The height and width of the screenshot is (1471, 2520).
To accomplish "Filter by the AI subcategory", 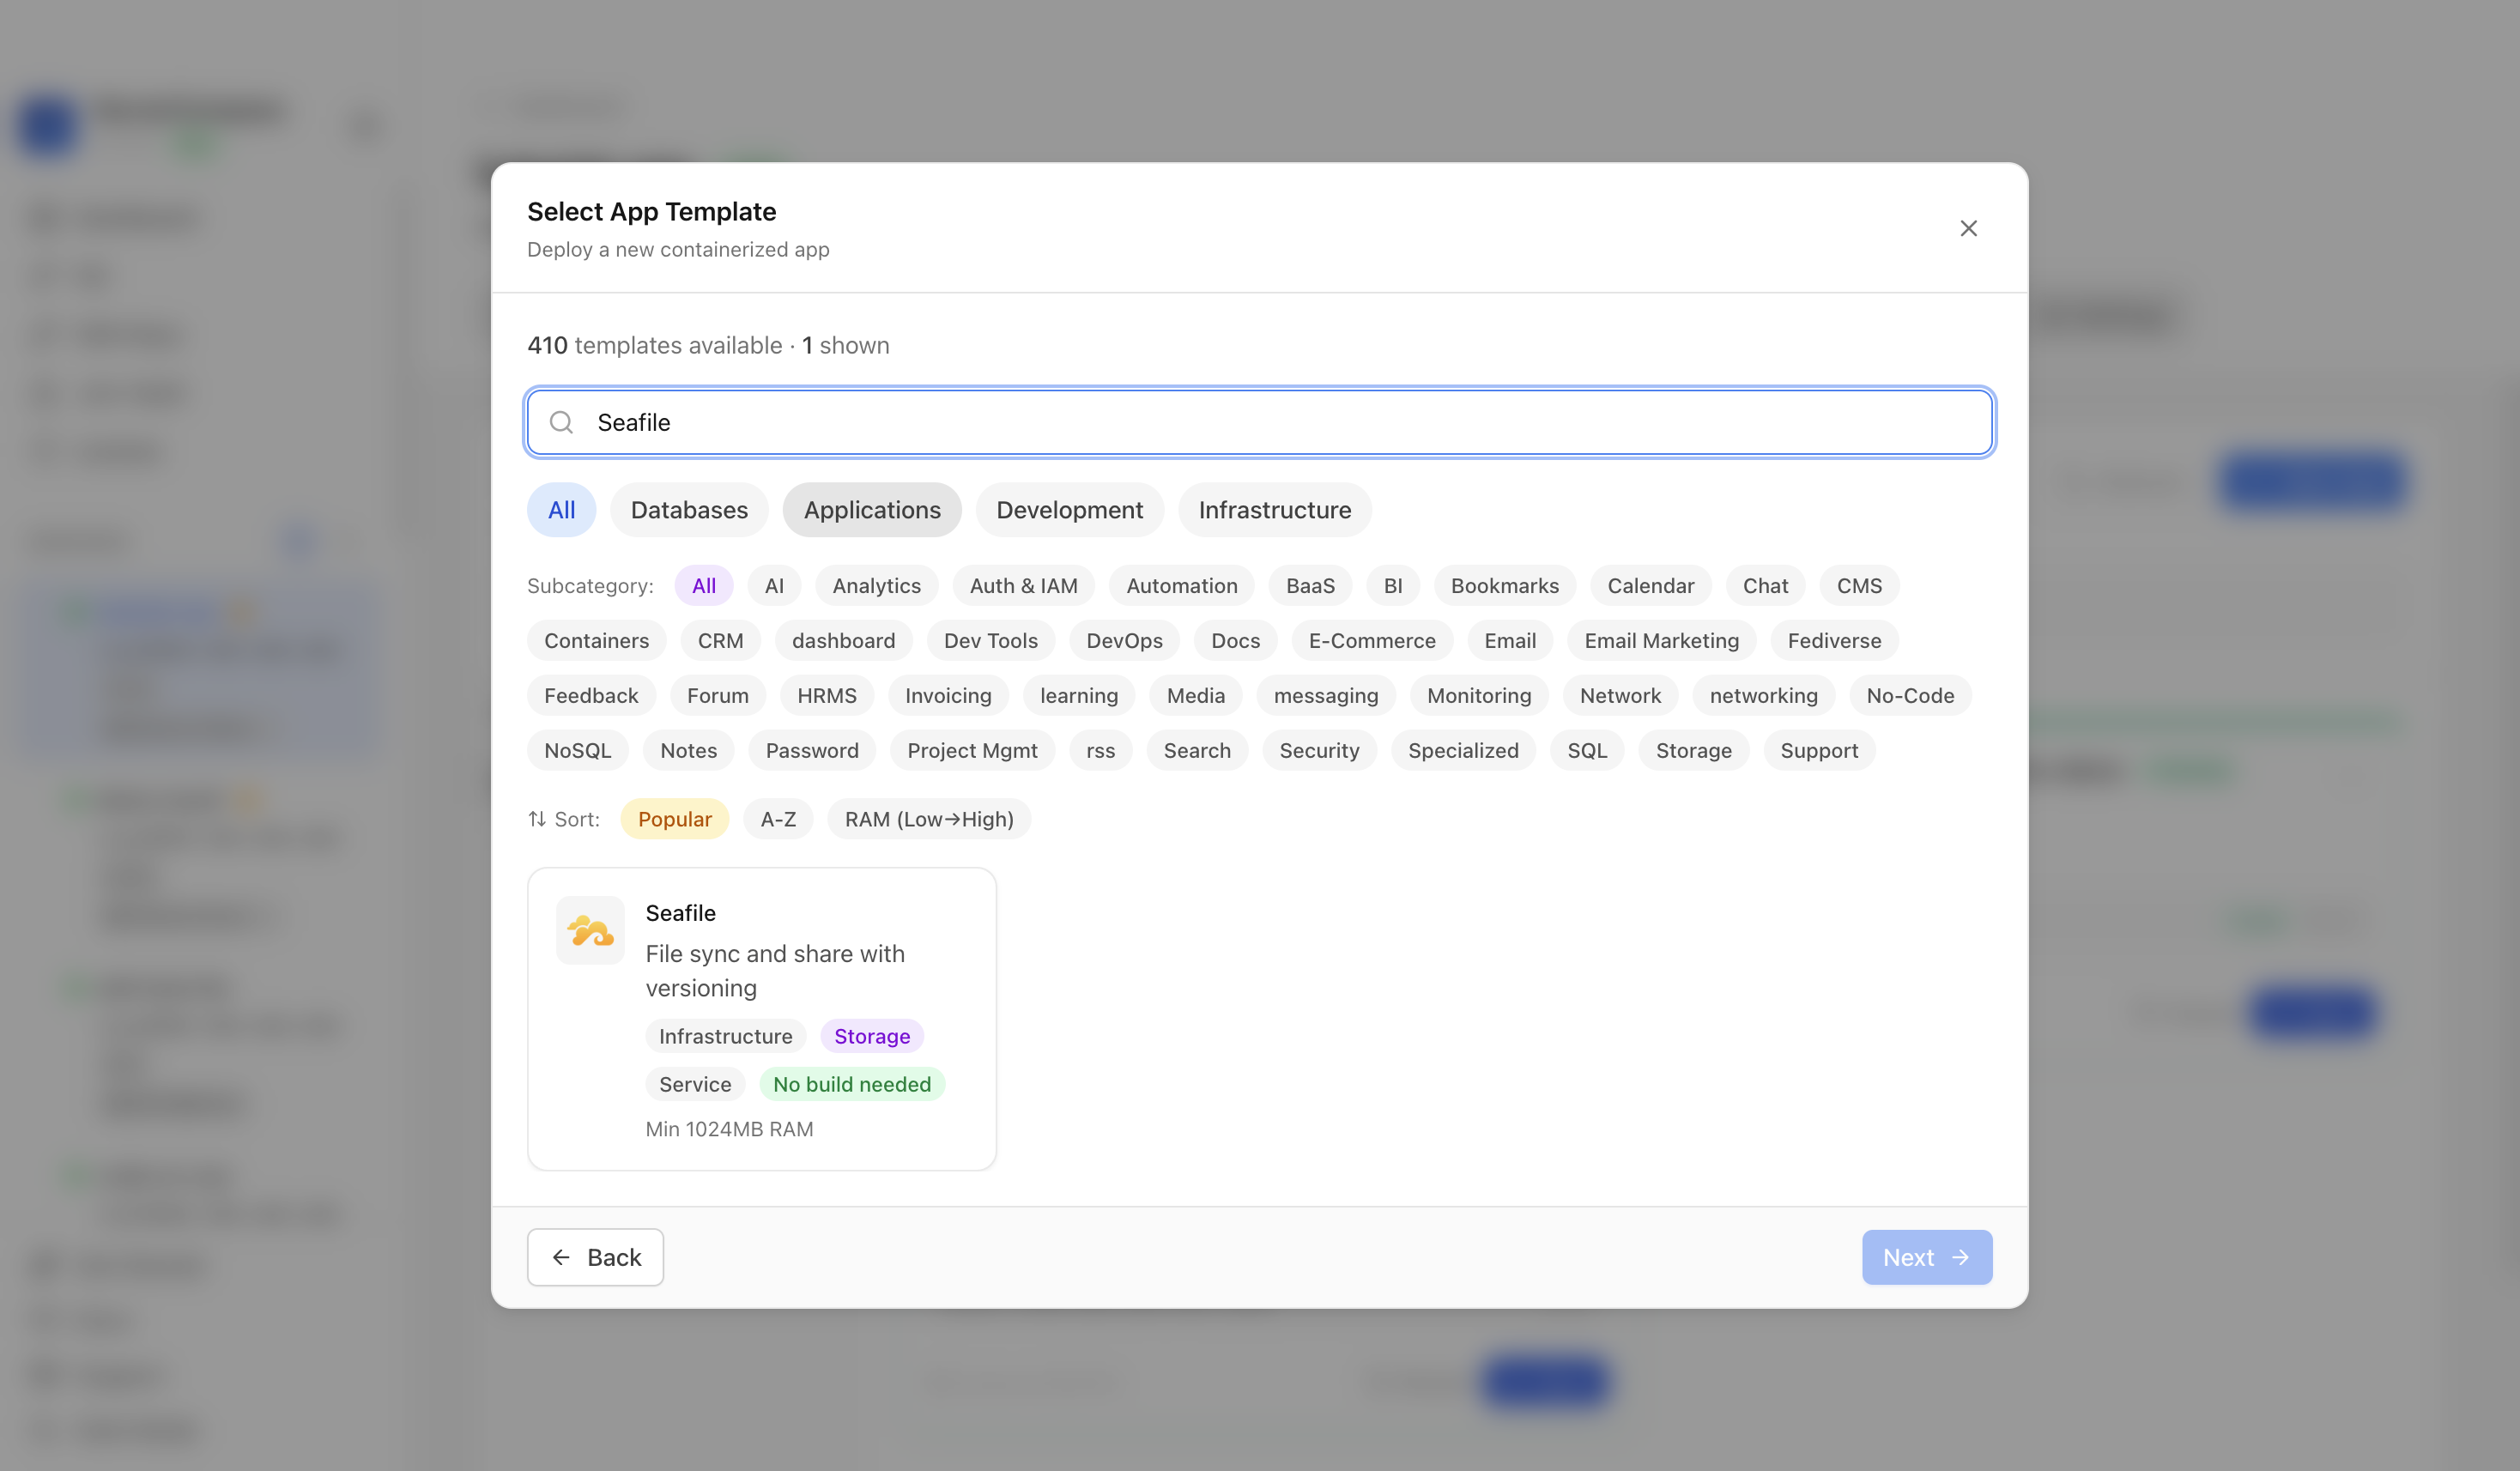I will [x=774, y=586].
